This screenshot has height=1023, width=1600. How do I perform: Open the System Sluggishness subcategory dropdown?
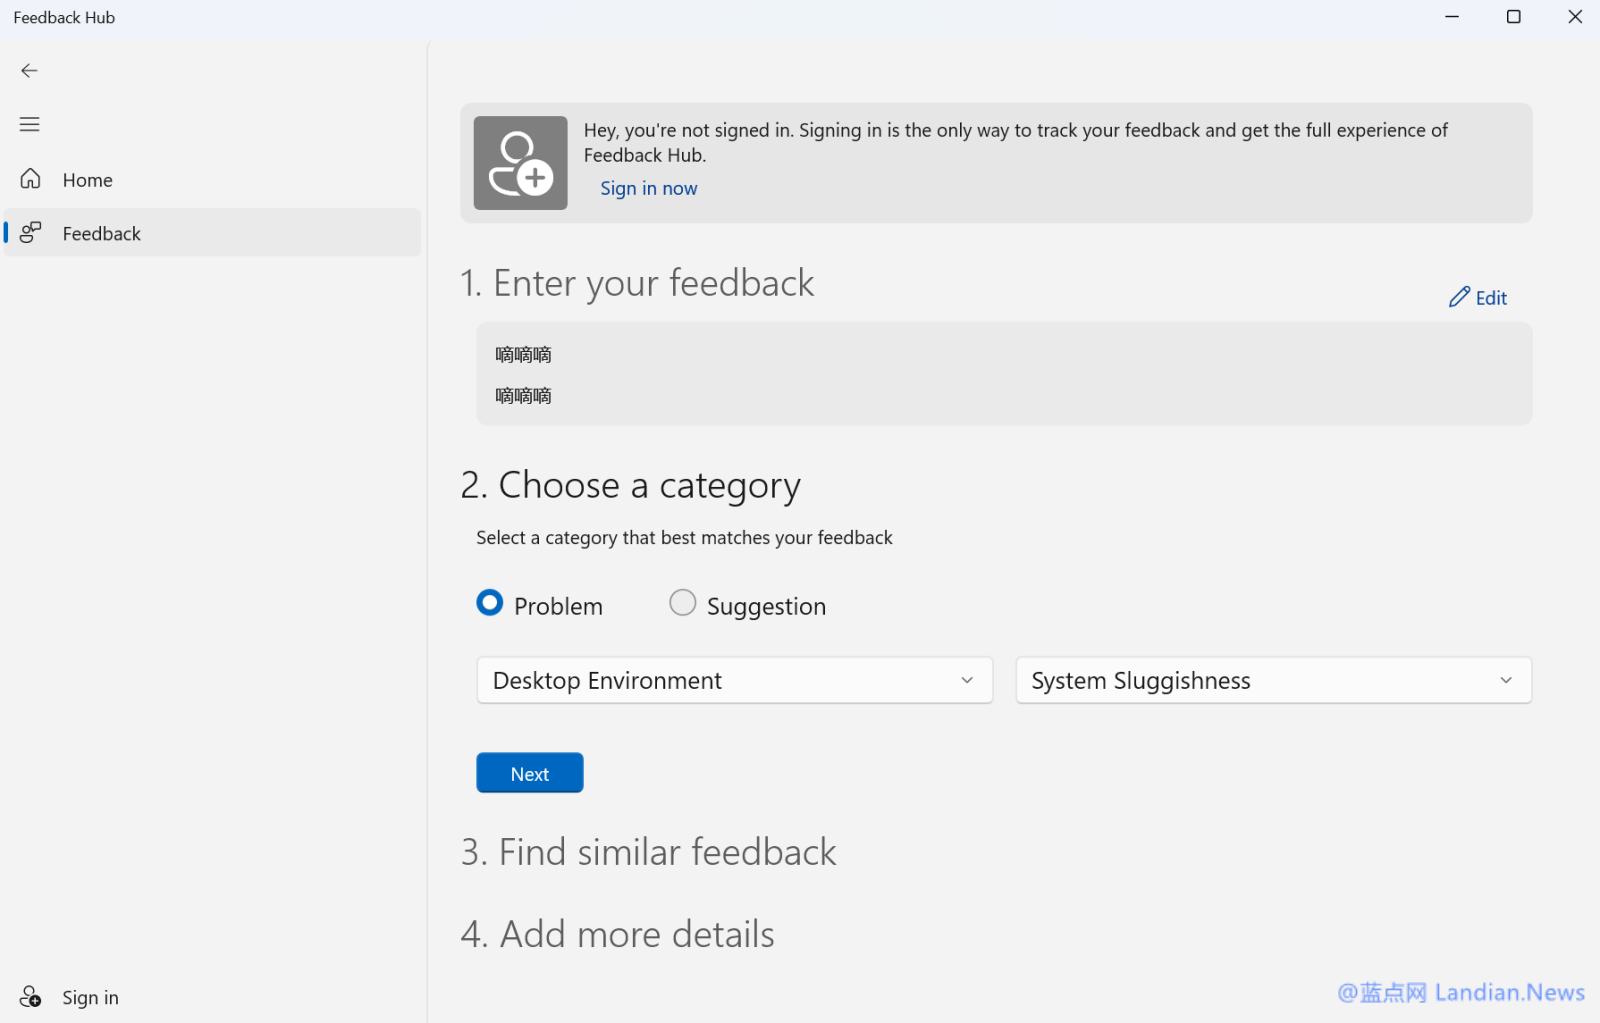(x=1274, y=680)
